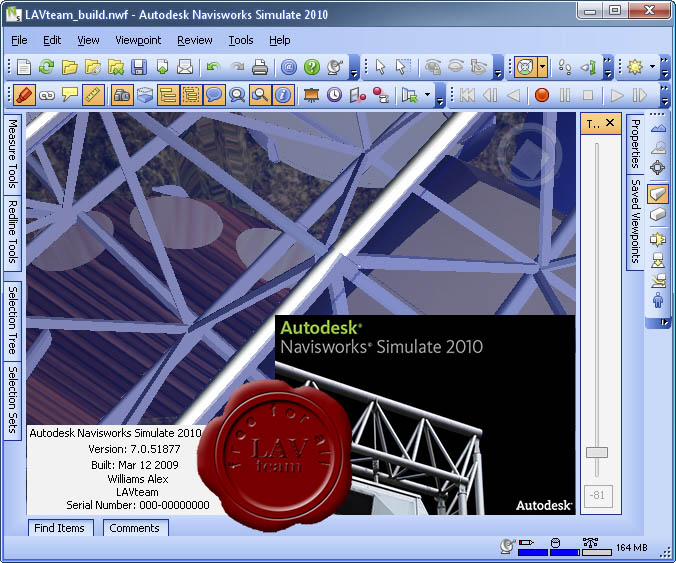Image resolution: width=676 pixels, height=563 pixels.
Task: Click the Open folder icon
Action: tap(69, 67)
